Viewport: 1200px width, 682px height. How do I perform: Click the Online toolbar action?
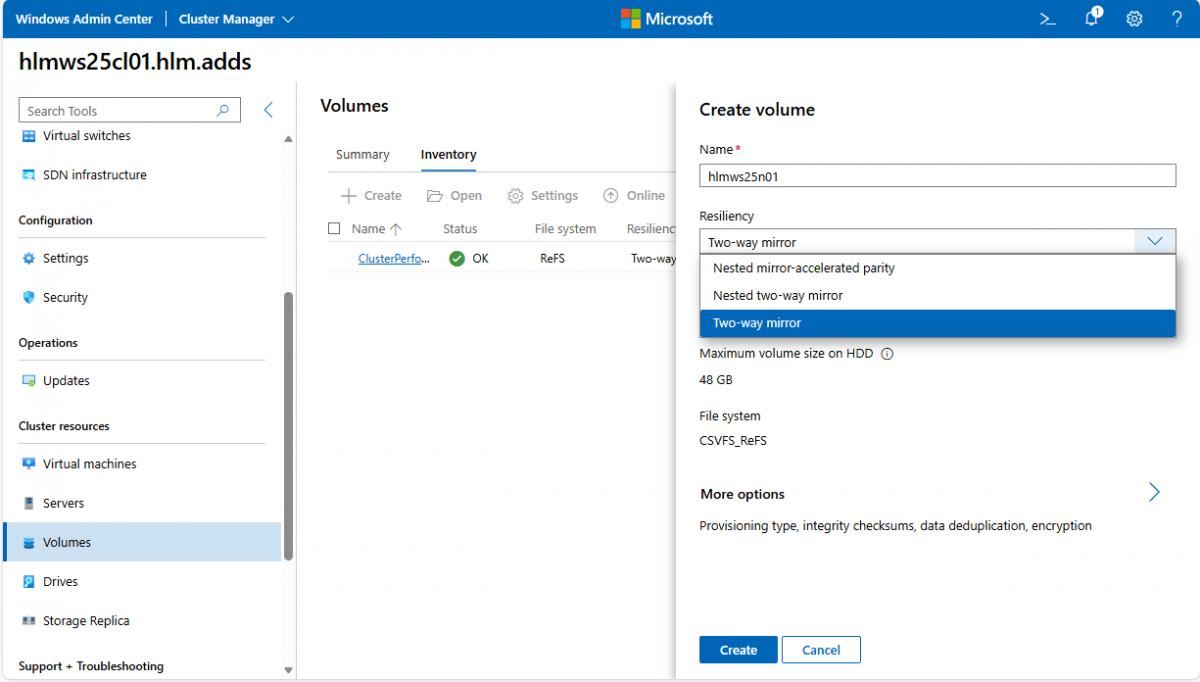click(634, 196)
